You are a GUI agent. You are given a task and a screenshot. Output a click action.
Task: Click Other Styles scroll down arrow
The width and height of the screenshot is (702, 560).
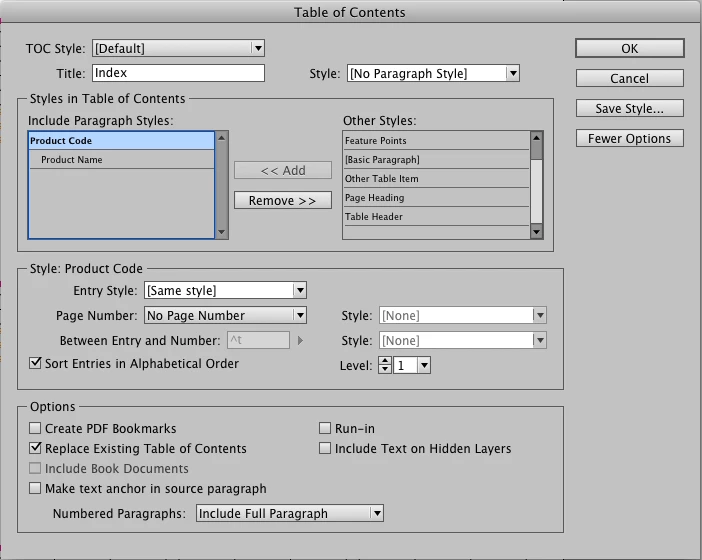[536, 232]
